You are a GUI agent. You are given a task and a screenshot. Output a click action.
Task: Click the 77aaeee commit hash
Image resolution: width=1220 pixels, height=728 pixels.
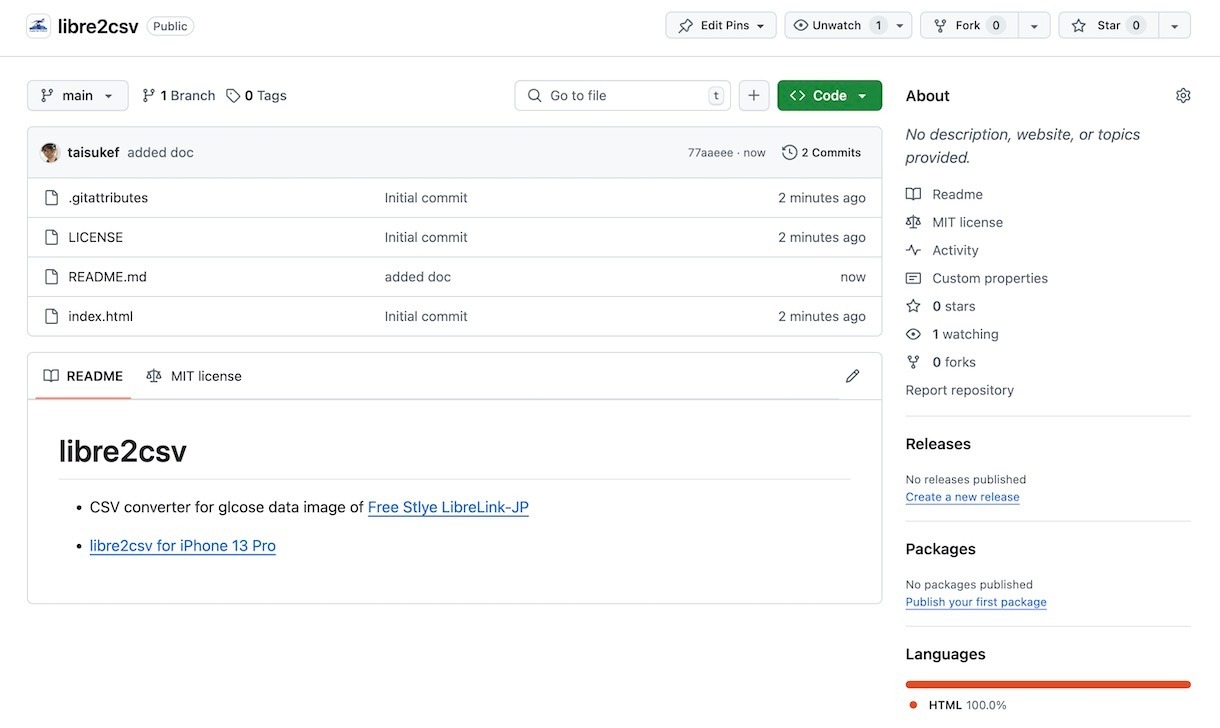[x=710, y=153]
